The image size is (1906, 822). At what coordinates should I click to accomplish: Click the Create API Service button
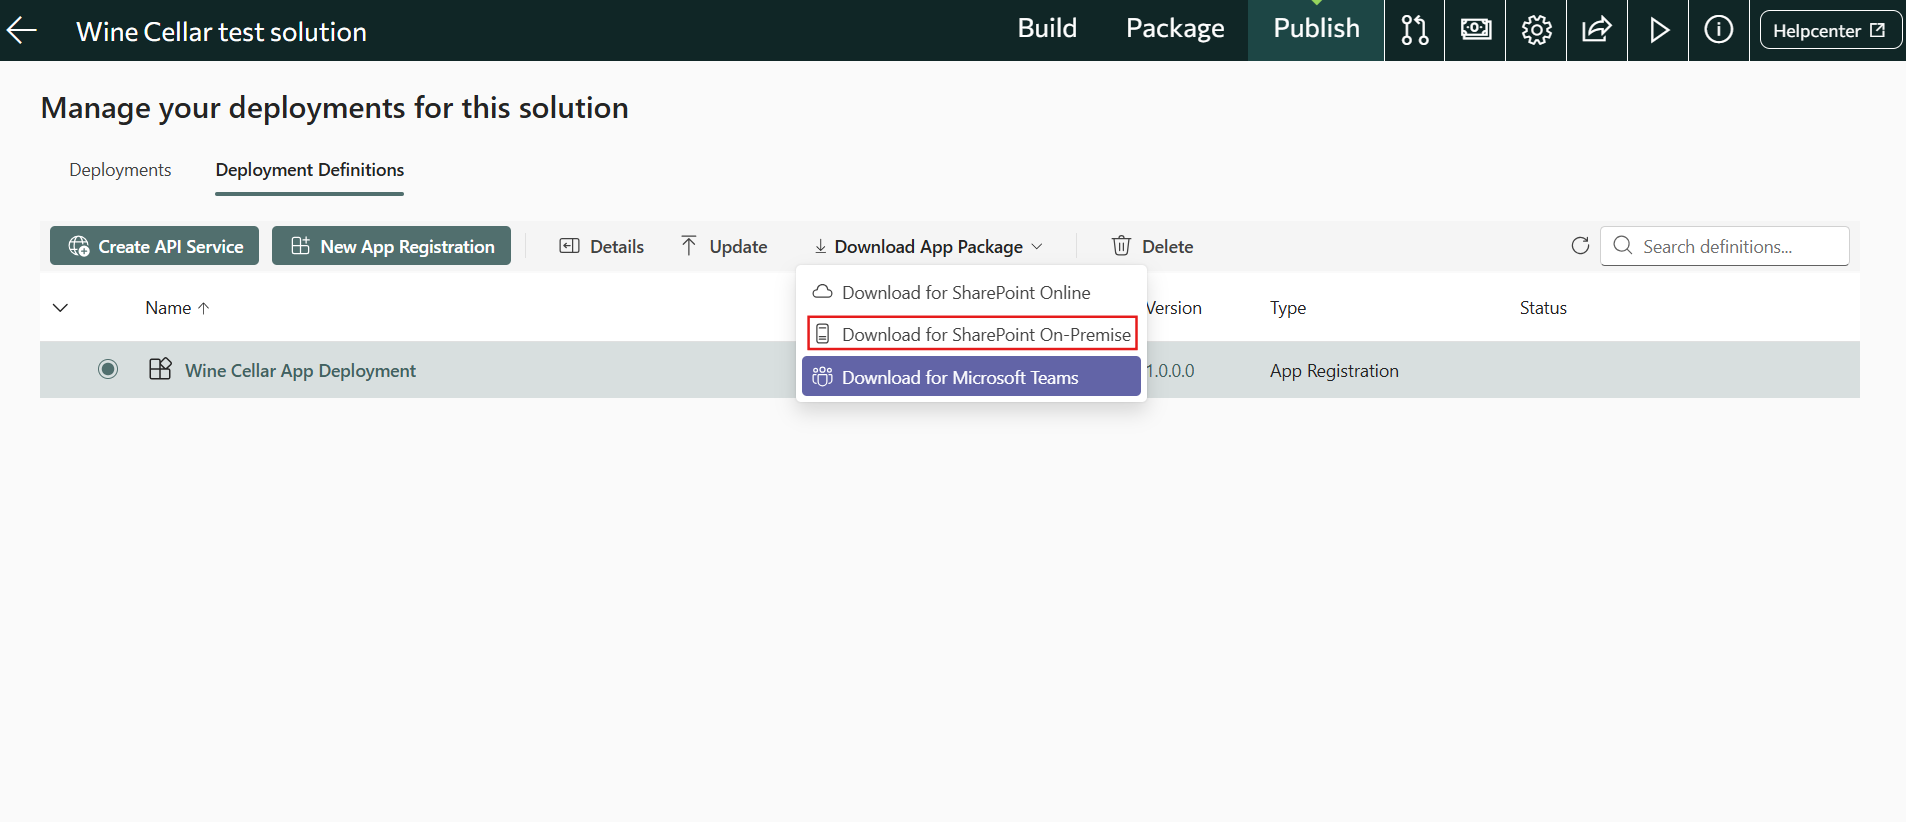(155, 246)
